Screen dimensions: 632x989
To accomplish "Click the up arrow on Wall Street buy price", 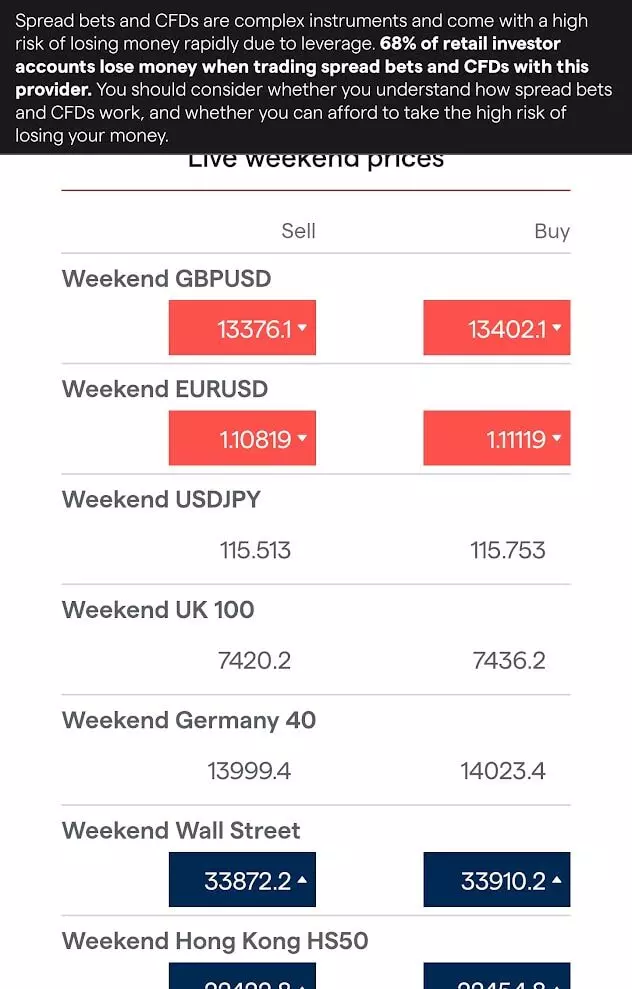I will click(557, 879).
